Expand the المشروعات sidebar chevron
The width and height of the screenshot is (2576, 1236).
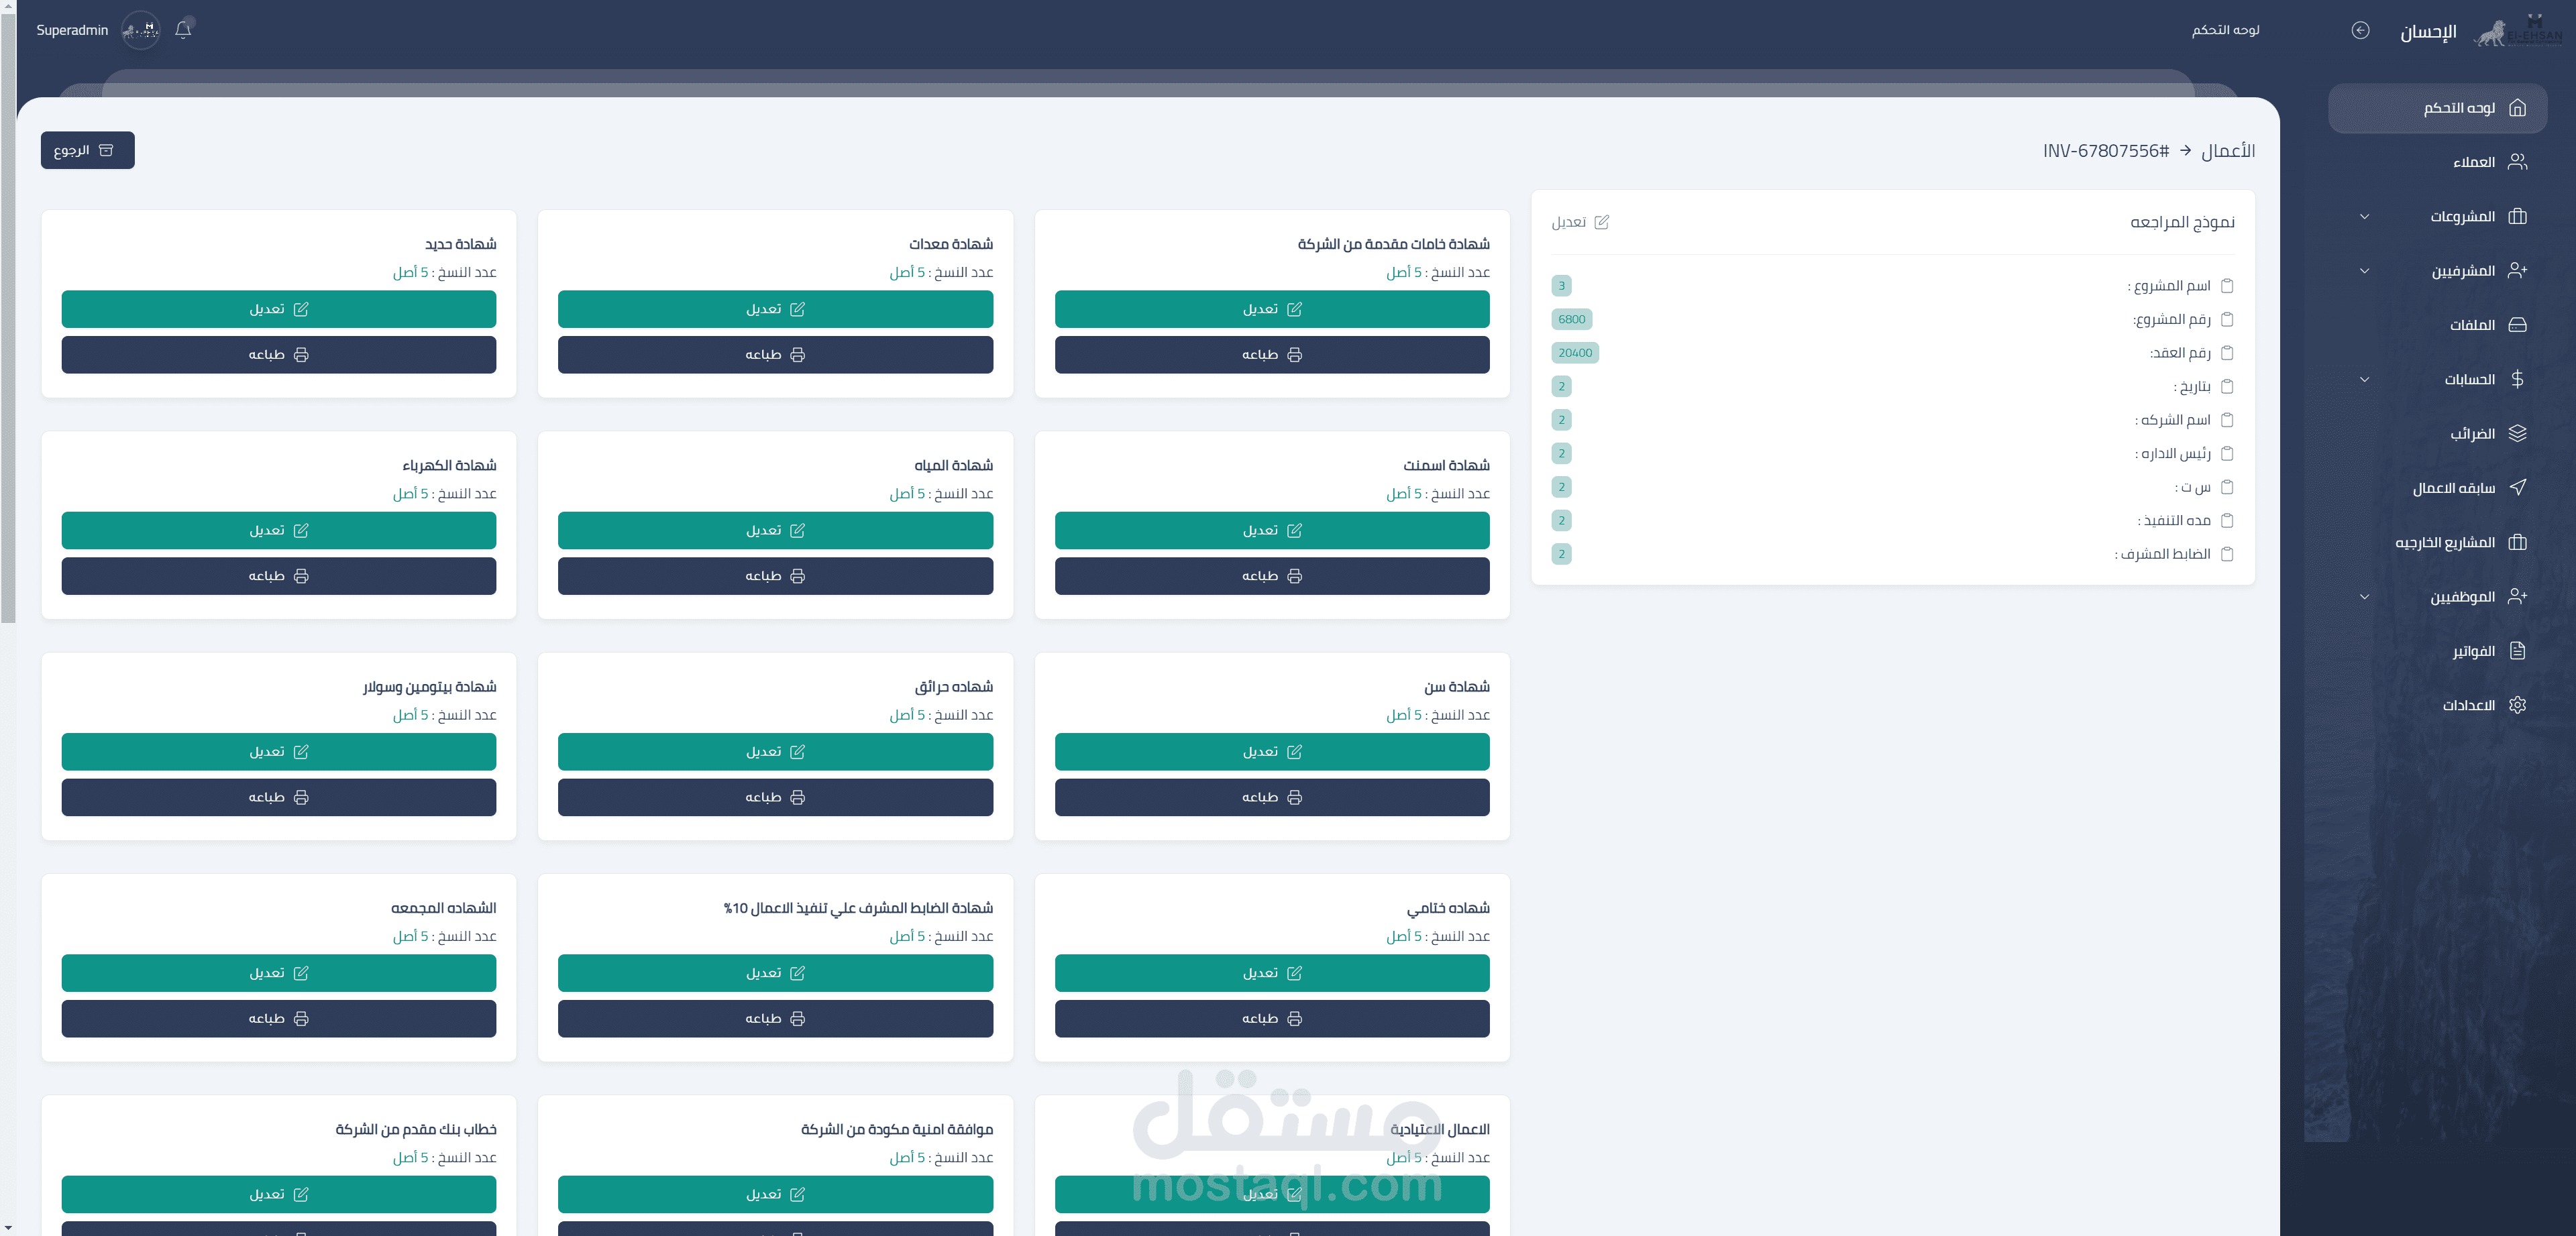(x=2364, y=217)
